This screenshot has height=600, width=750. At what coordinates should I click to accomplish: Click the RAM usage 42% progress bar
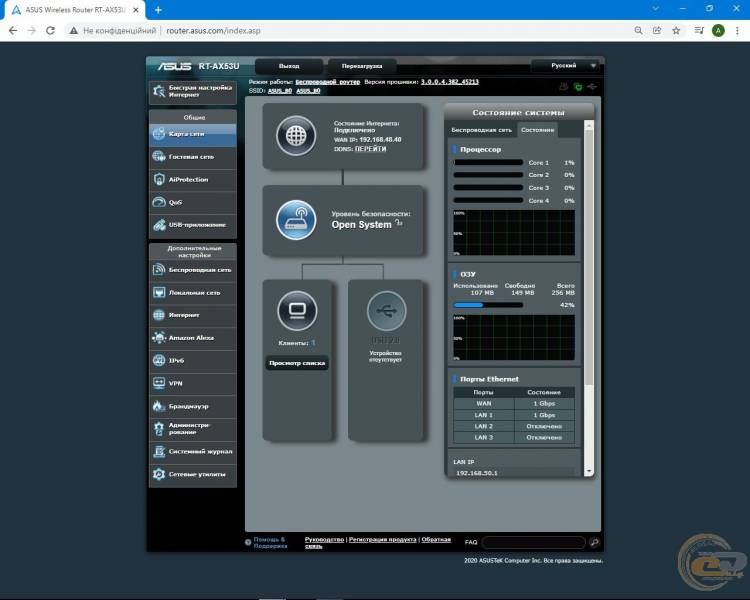[x=488, y=305]
